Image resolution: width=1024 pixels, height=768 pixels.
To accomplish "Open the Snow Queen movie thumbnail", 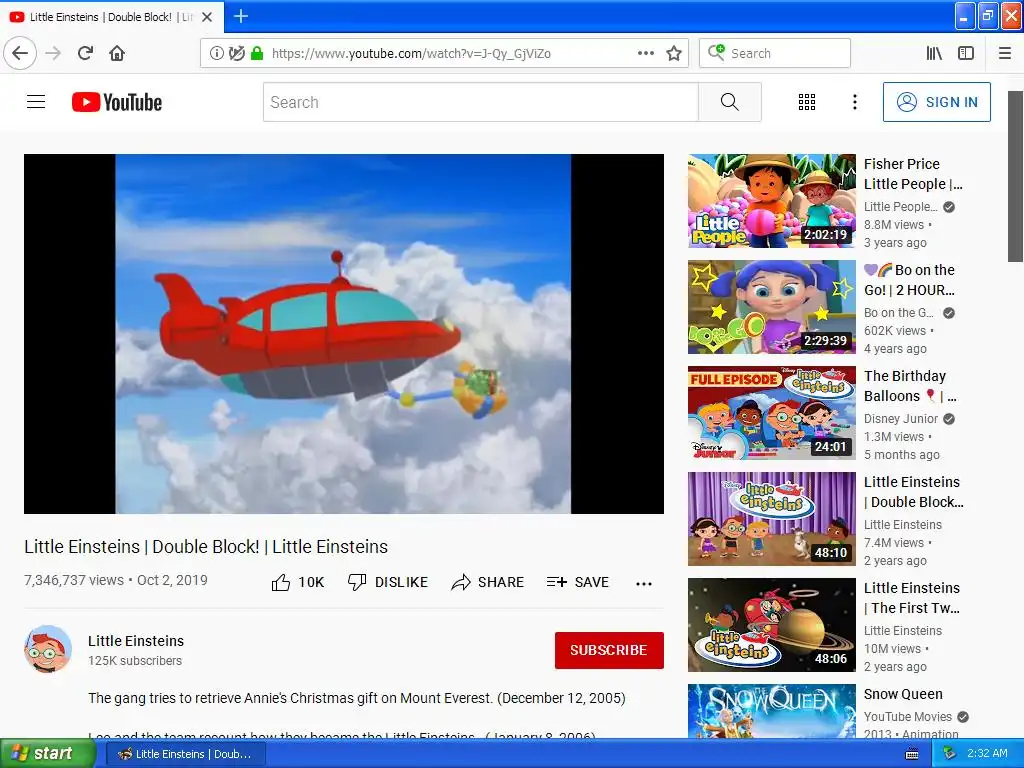I will 771,711.
